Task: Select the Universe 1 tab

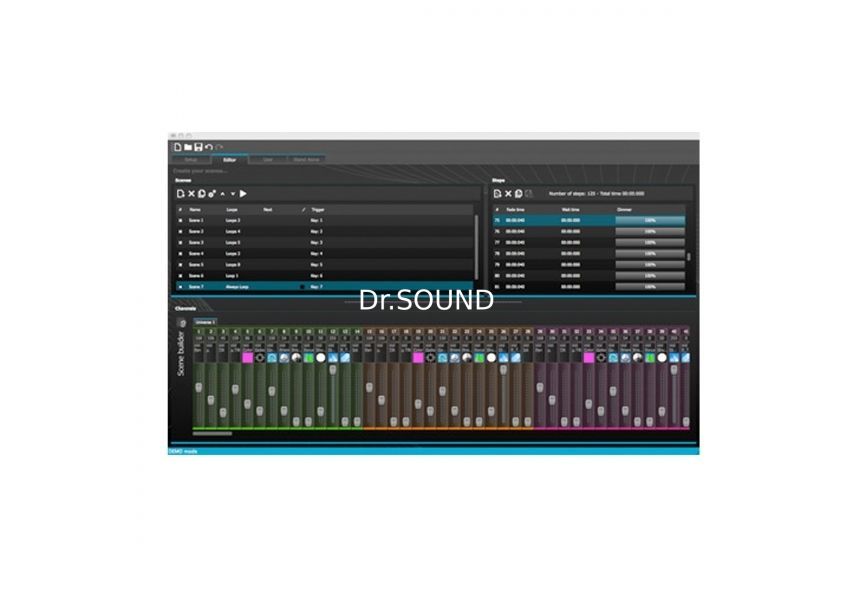Action: pos(205,322)
